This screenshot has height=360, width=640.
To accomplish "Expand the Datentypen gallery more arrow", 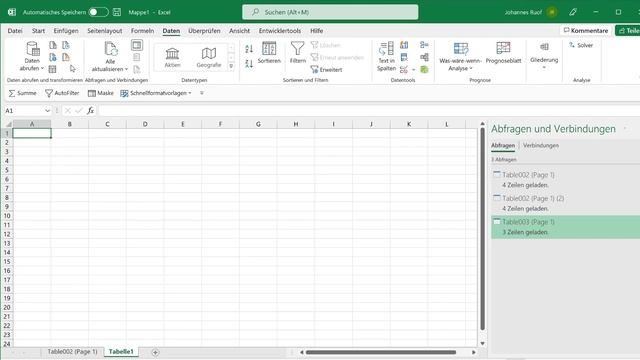I will [x=231, y=66].
